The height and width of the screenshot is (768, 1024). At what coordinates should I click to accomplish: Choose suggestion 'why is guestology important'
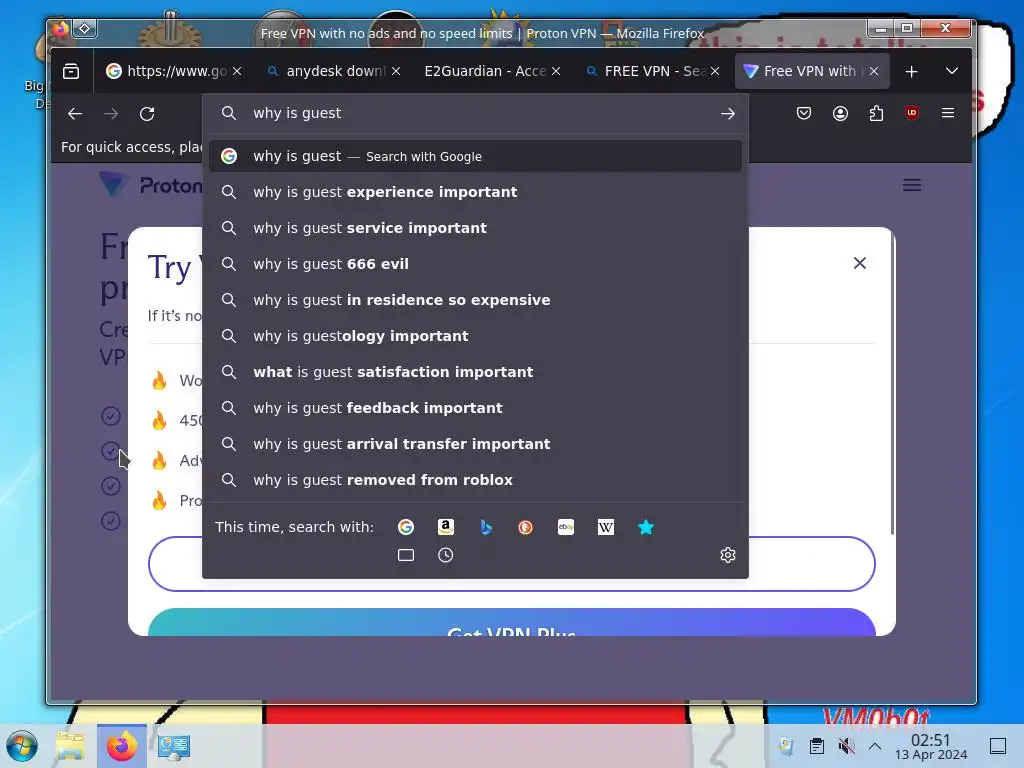coord(475,336)
